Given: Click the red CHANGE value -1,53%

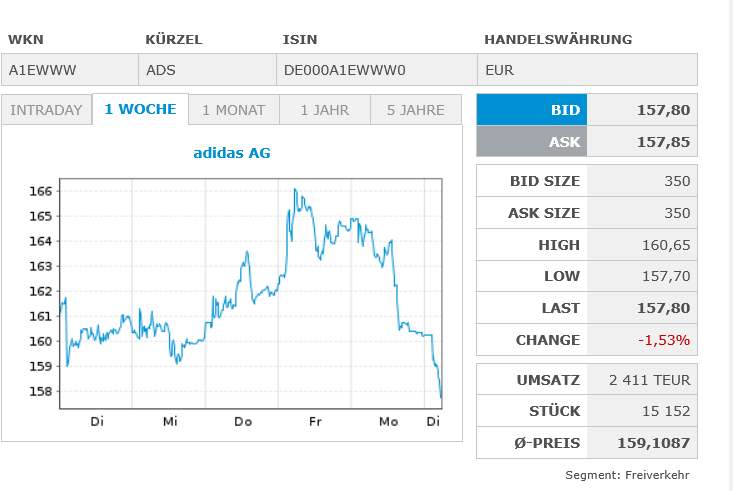Looking at the screenshot, I should coord(664,340).
